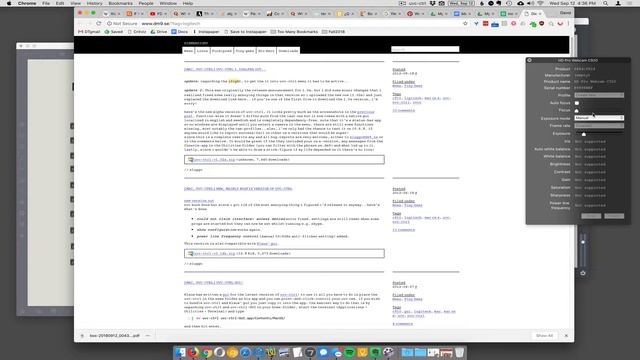The height and width of the screenshot is (360, 640).
Task: Click the red extension icon in toolbar
Action: click(485, 24)
